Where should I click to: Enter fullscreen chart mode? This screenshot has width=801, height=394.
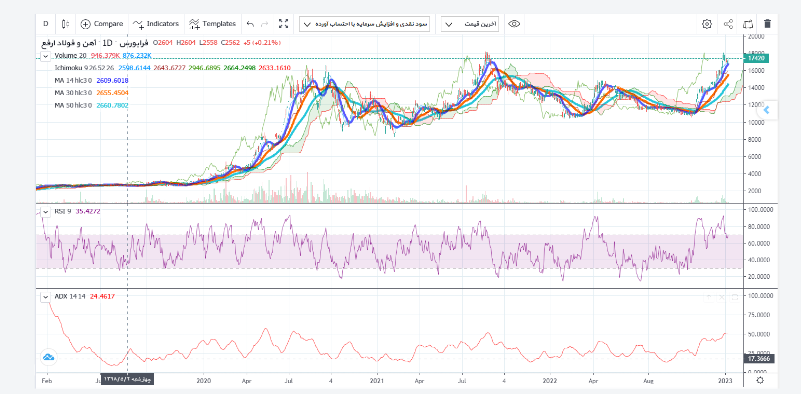(x=284, y=24)
